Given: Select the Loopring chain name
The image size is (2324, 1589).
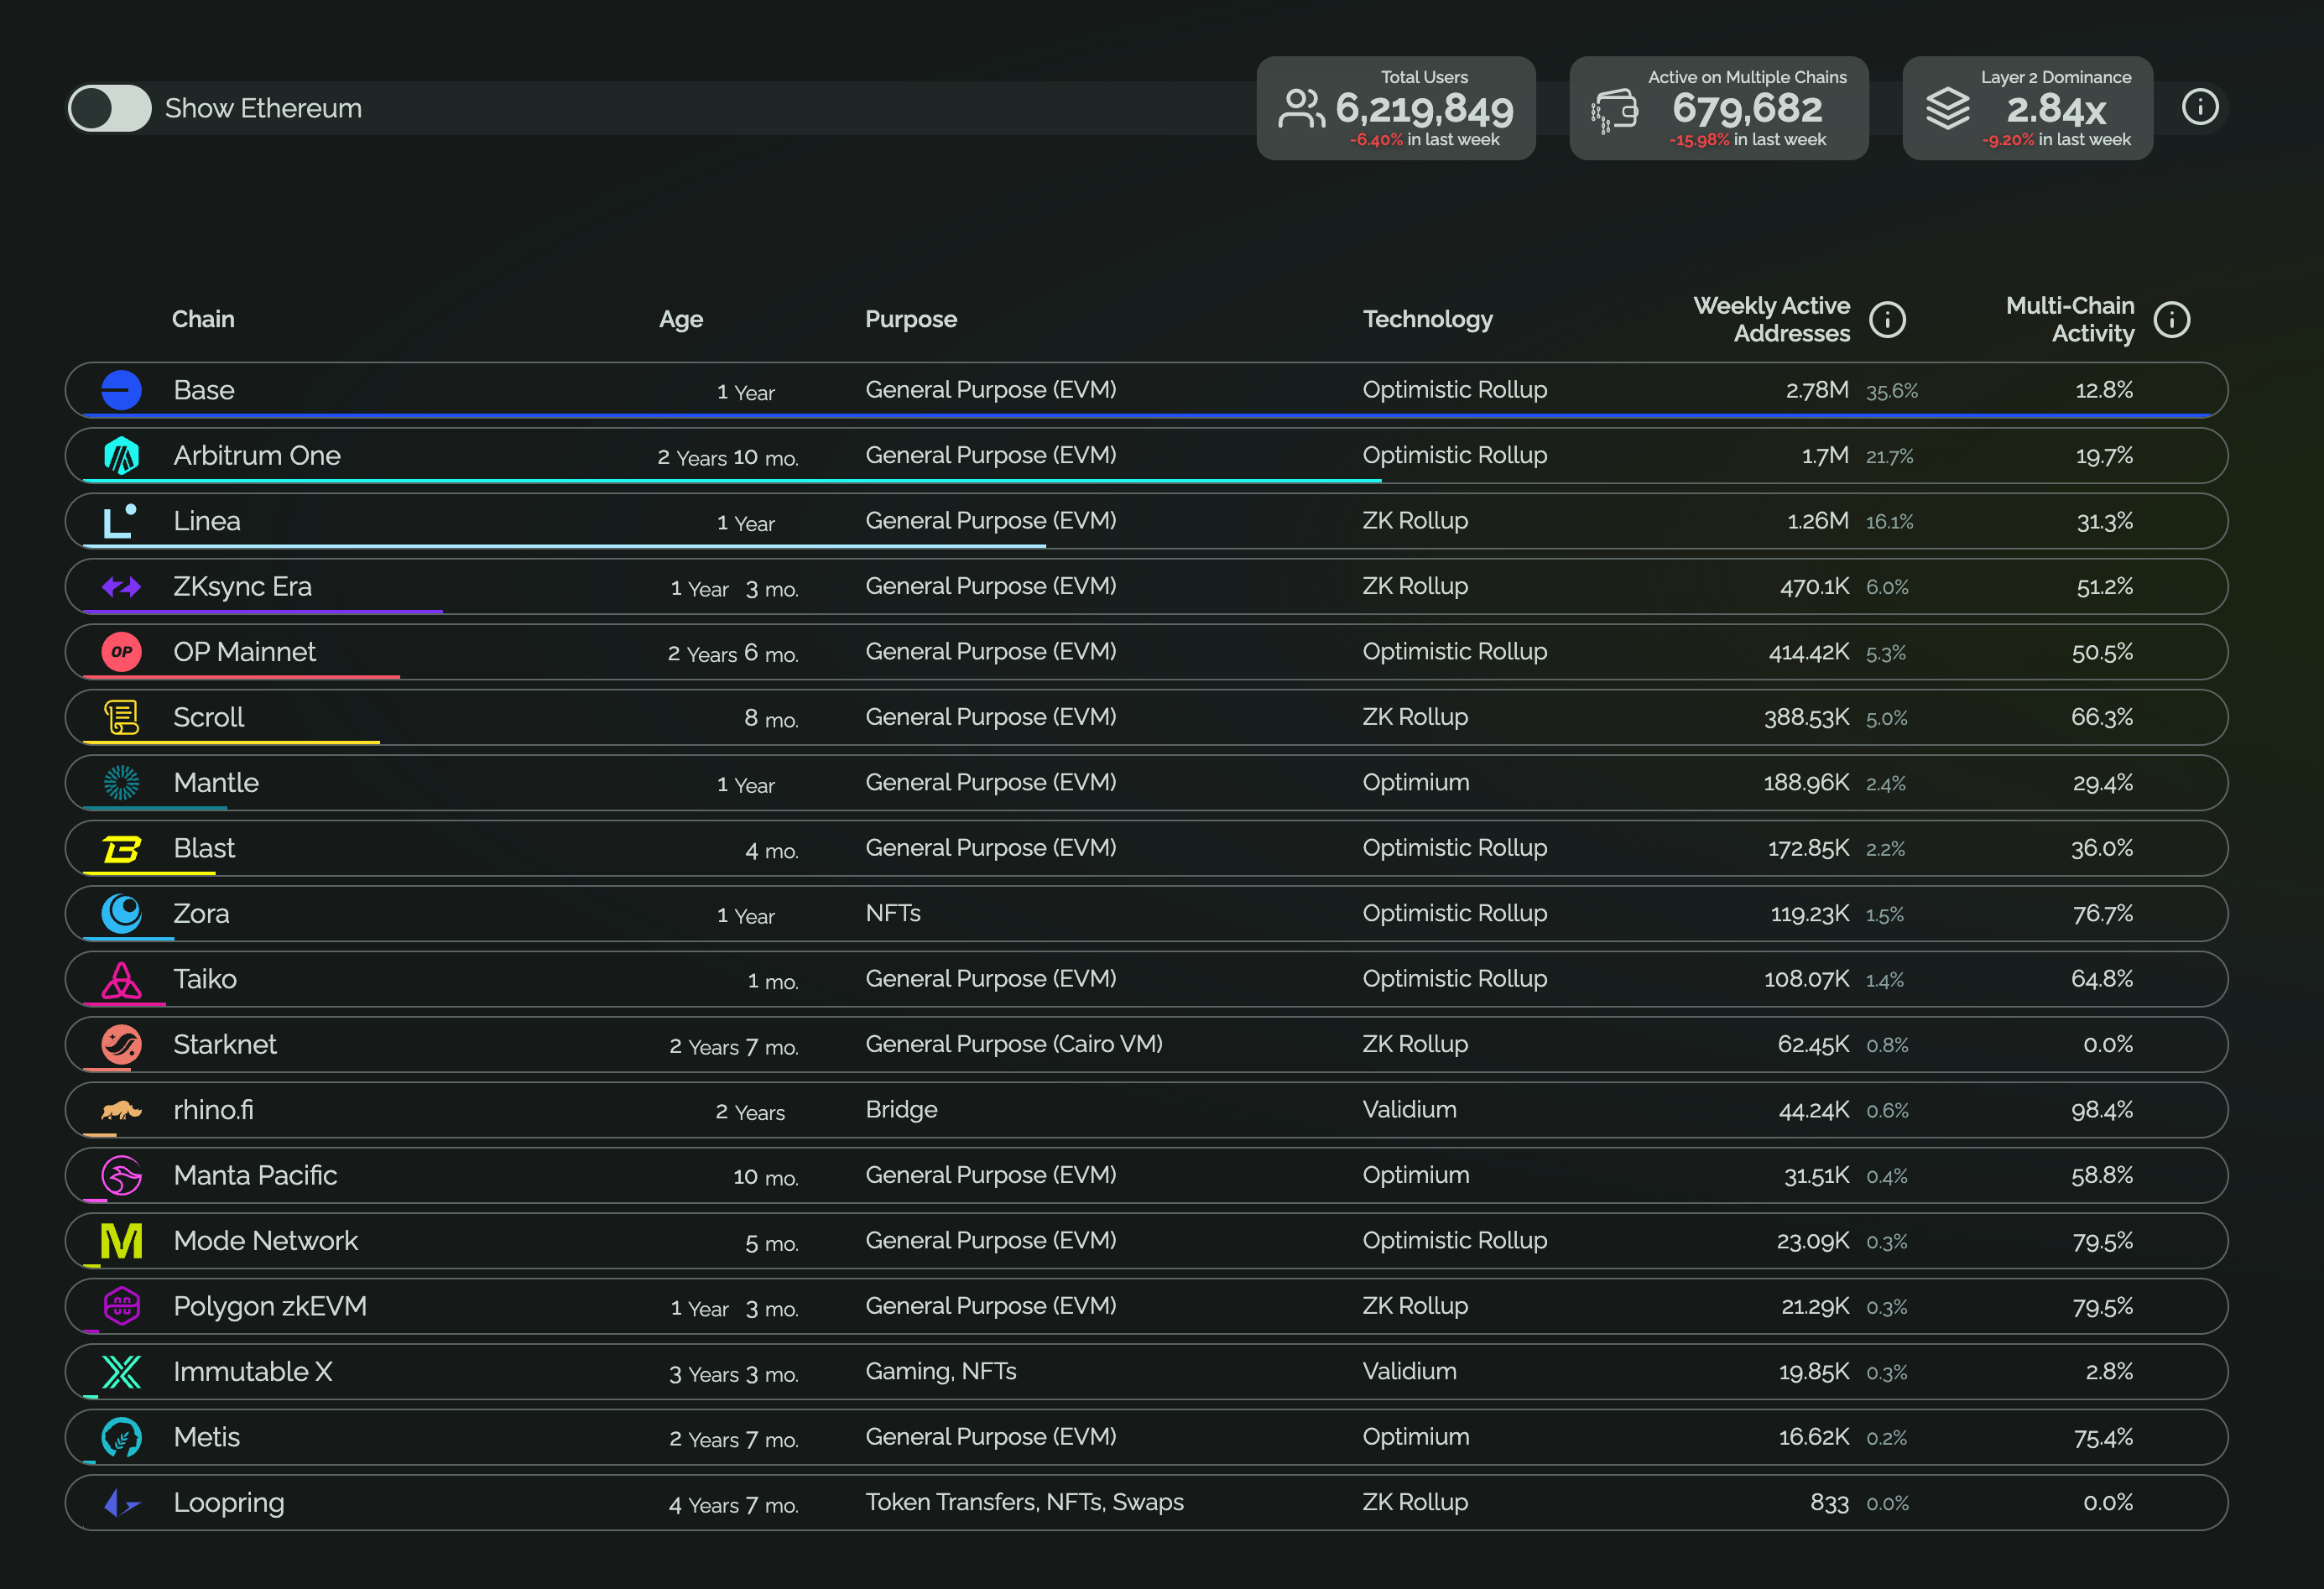Looking at the screenshot, I should 229,1503.
